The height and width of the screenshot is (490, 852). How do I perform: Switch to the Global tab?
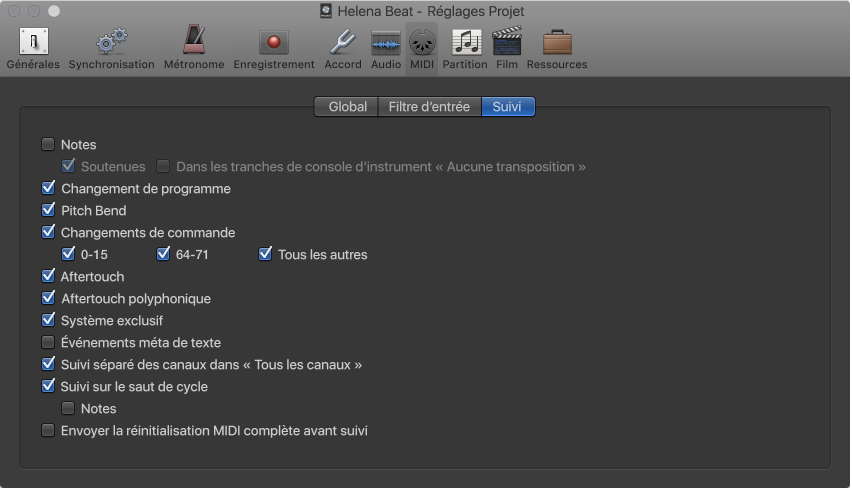coord(347,106)
